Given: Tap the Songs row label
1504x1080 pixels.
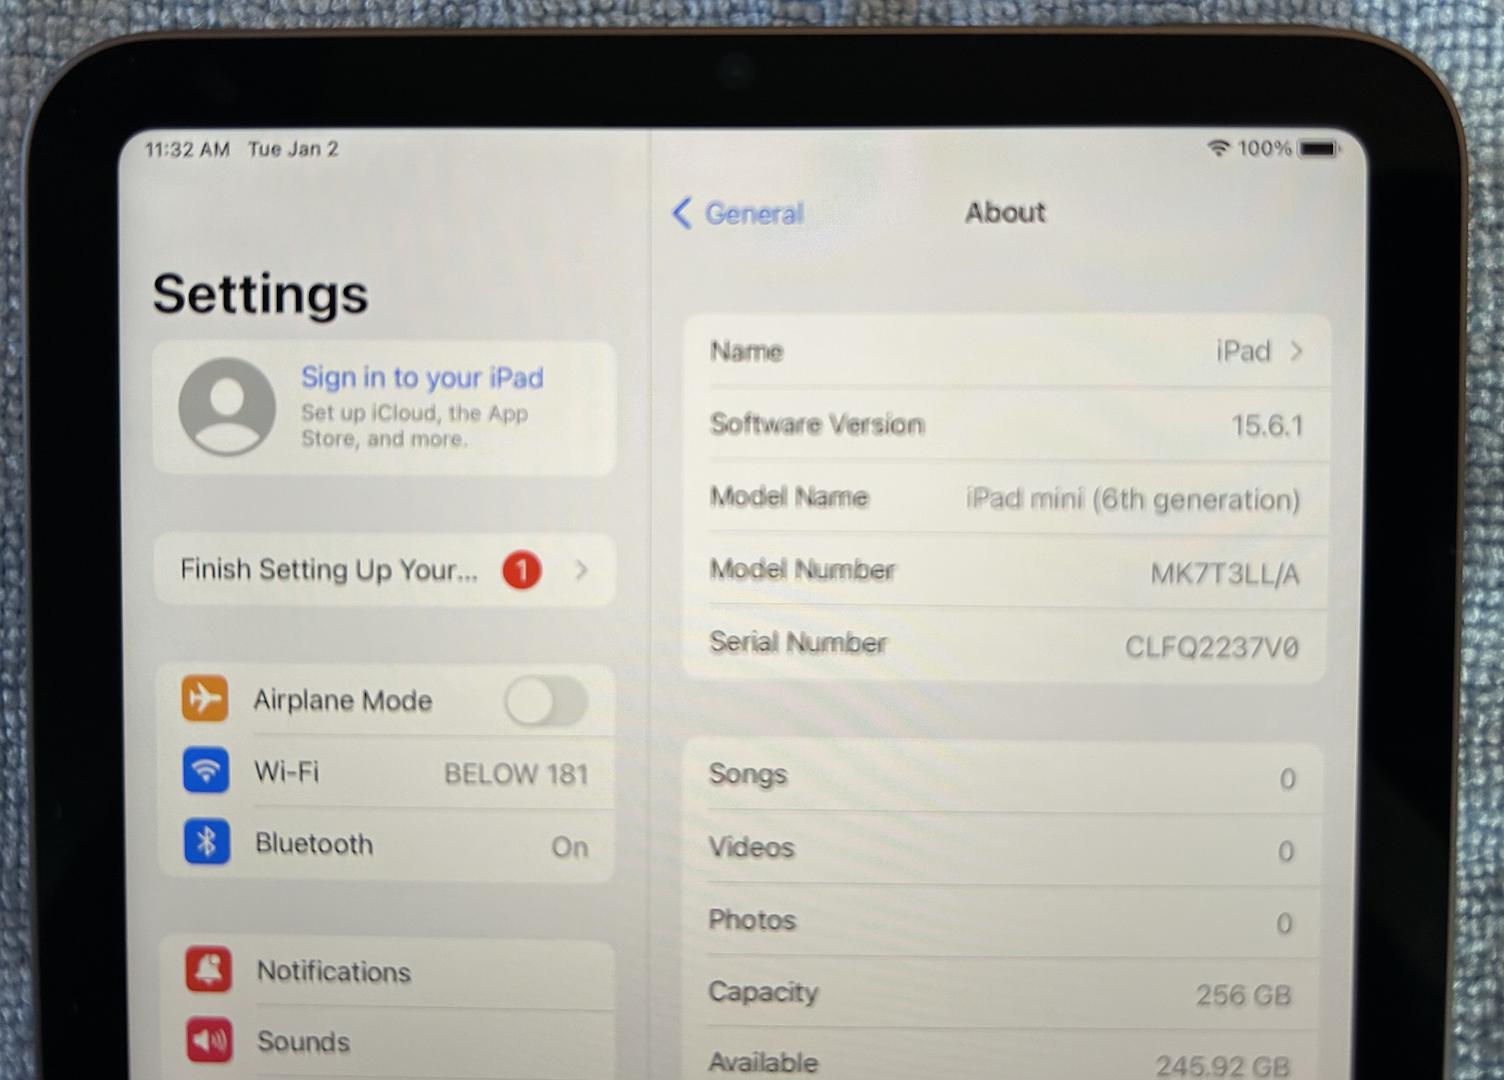Looking at the screenshot, I should tap(748, 775).
